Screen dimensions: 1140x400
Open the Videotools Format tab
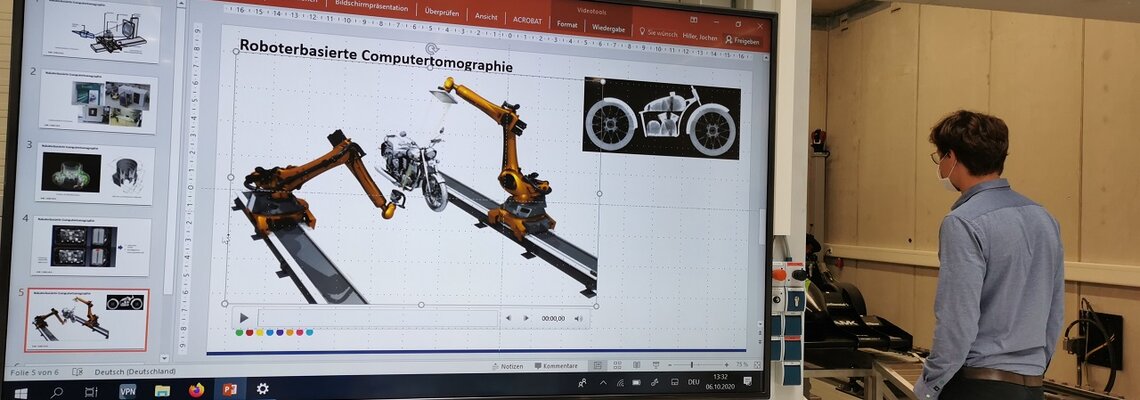[567, 24]
